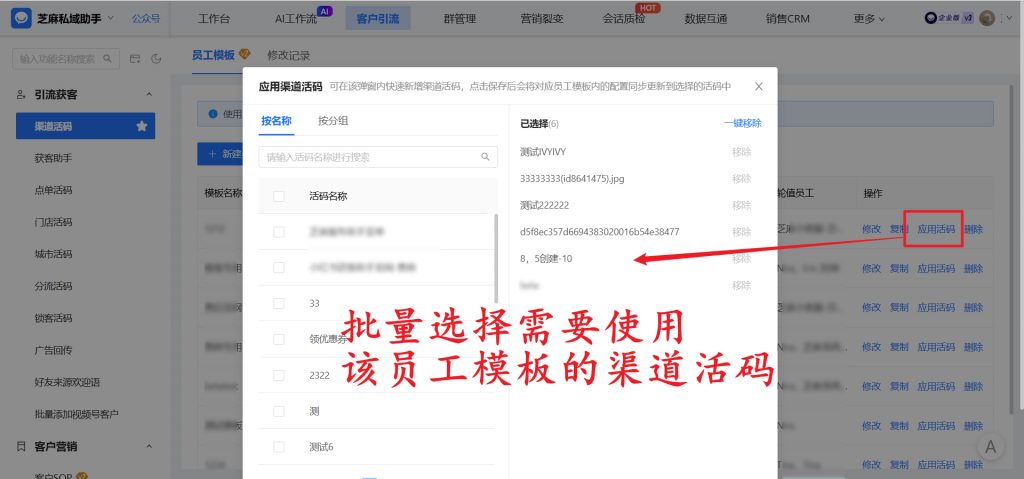Close the 应用渠道活码 dialog
The image size is (1024, 479).
click(x=758, y=86)
